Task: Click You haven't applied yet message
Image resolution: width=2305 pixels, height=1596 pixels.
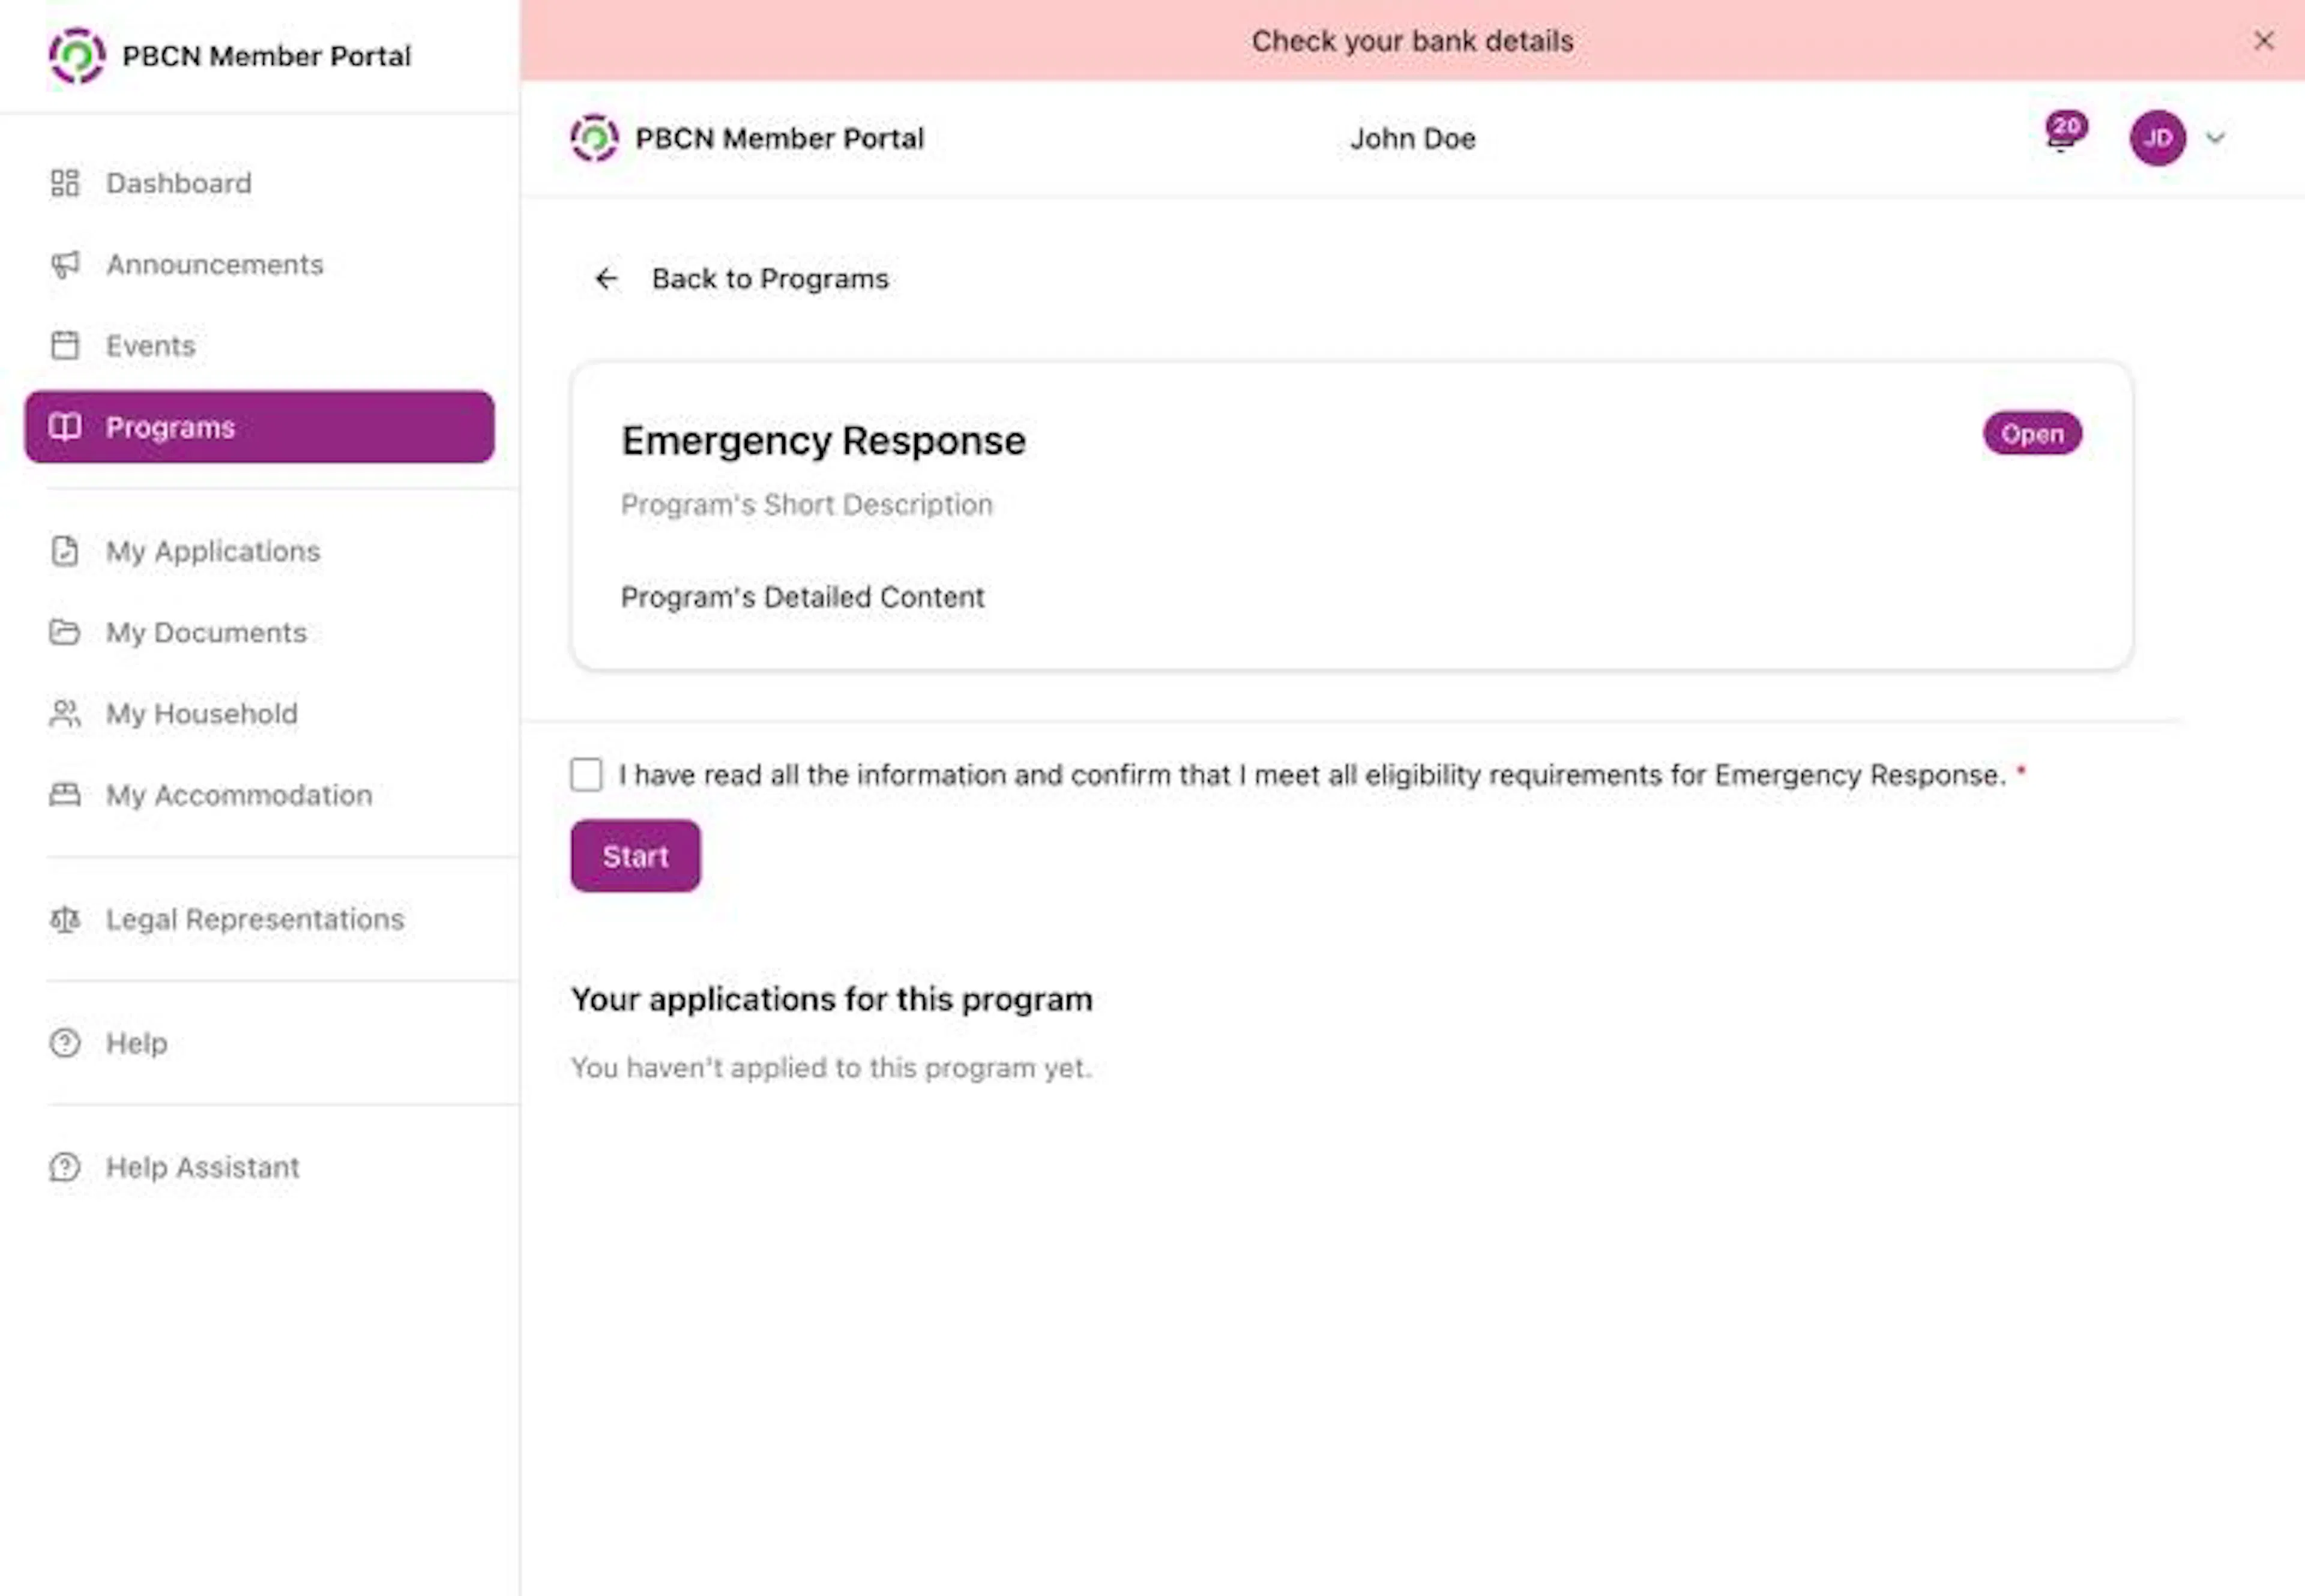Action: 831,1068
